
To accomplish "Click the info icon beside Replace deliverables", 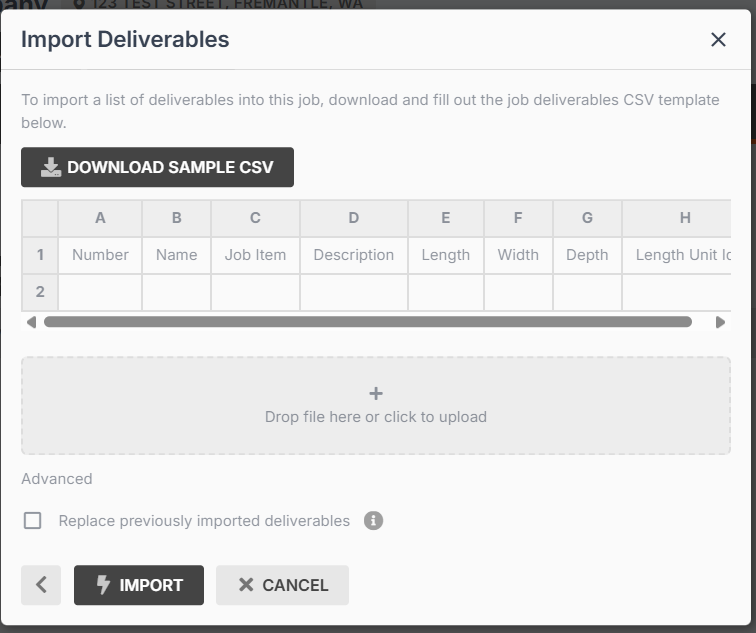I will [x=373, y=521].
